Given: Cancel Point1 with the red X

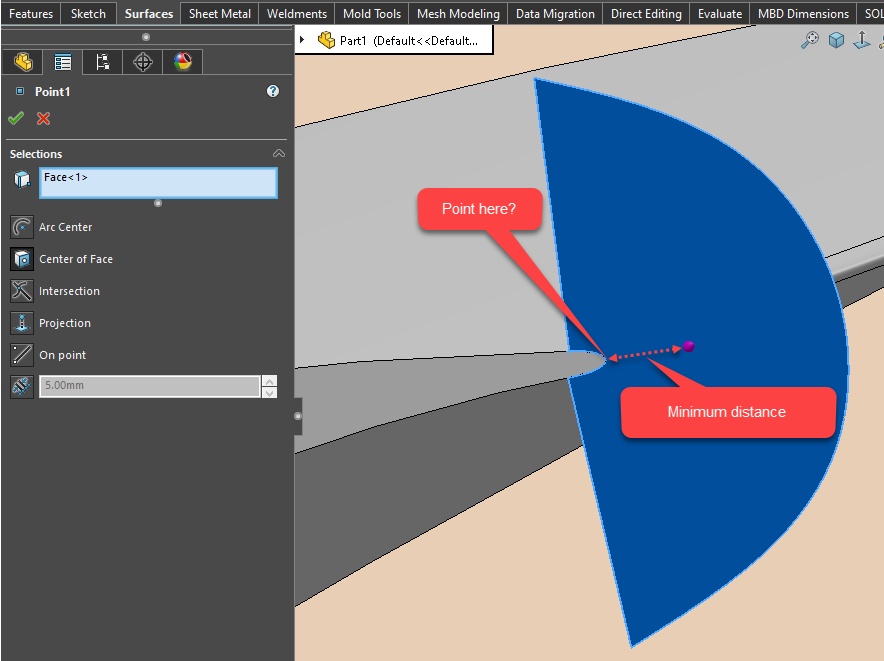Looking at the screenshot, I should [43, 118].
